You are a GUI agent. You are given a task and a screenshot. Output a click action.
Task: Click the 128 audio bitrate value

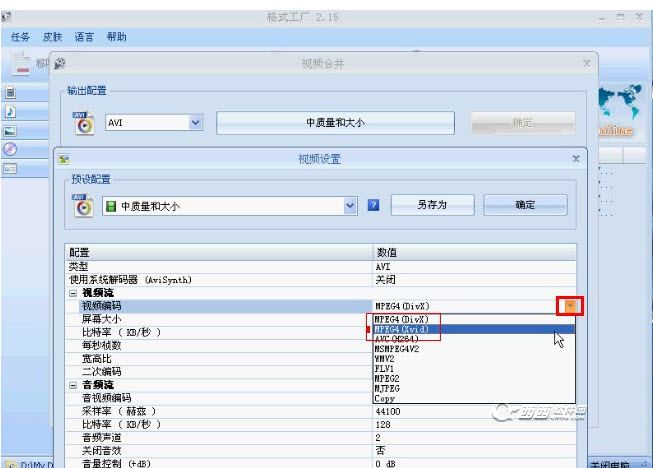click(x=383, y=425)
